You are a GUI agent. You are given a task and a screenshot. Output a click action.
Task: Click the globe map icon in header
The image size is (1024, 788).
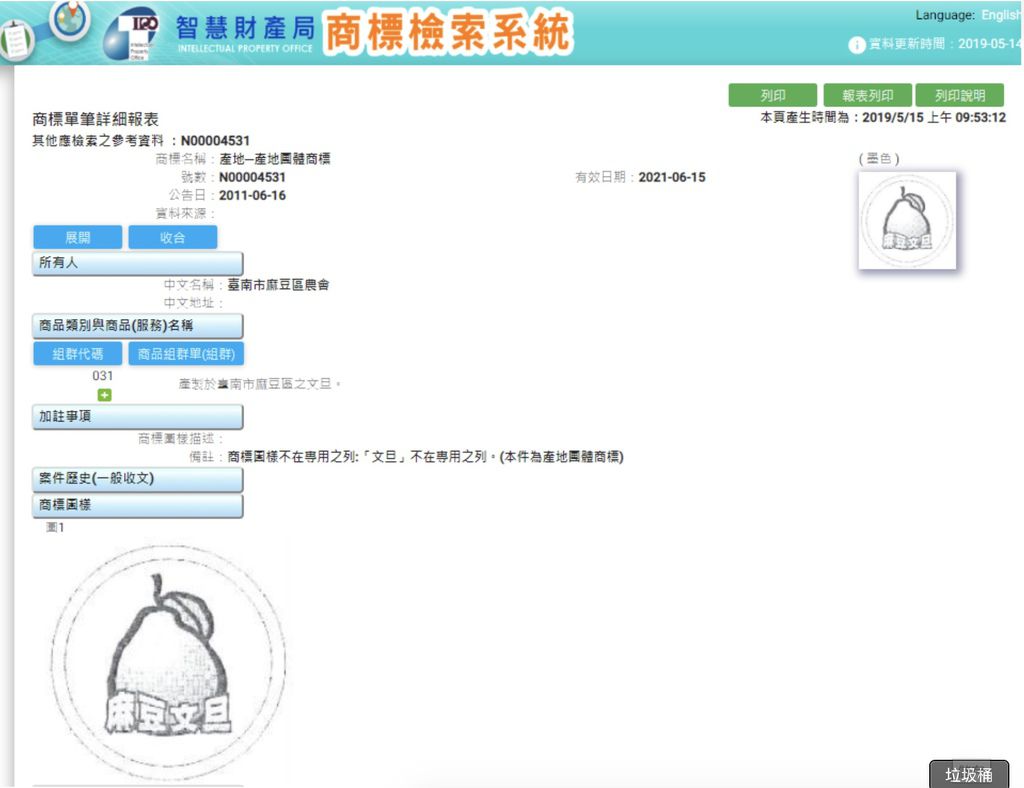[71, 19]
